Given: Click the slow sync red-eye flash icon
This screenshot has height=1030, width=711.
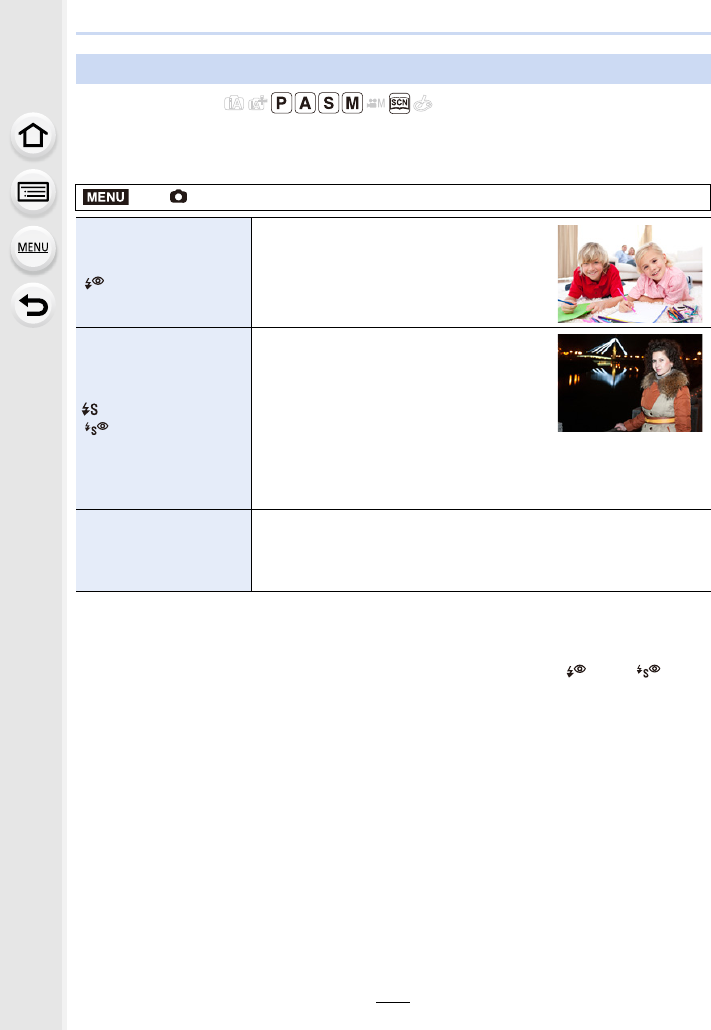Looking at the screenshot, I should coord(97,428).
